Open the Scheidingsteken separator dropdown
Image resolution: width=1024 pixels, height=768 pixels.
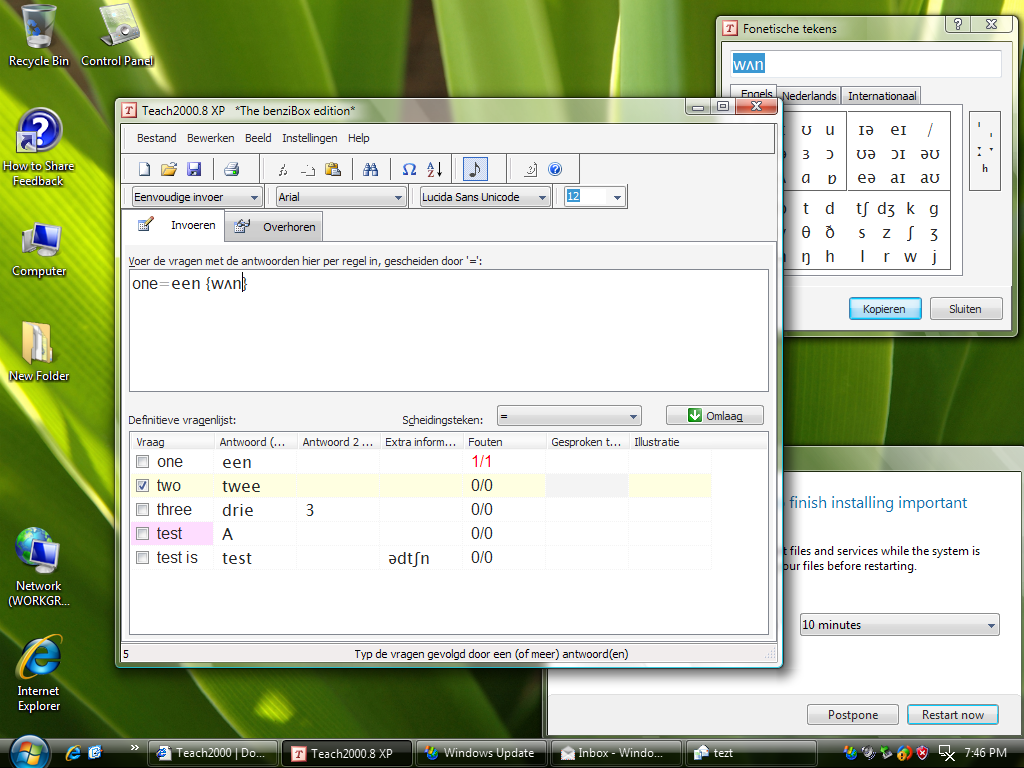point(569,416)
